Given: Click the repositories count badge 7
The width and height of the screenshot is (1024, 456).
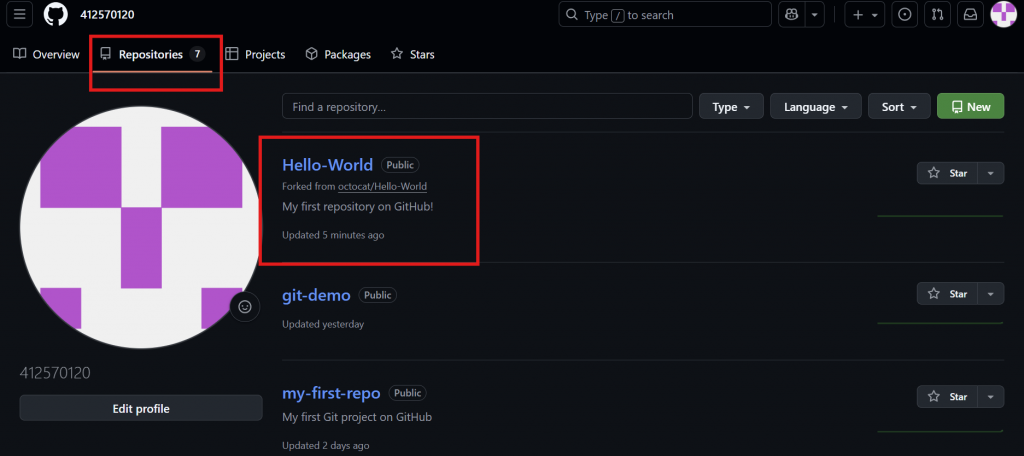Looking at the screenshot, I should (197, 54).
